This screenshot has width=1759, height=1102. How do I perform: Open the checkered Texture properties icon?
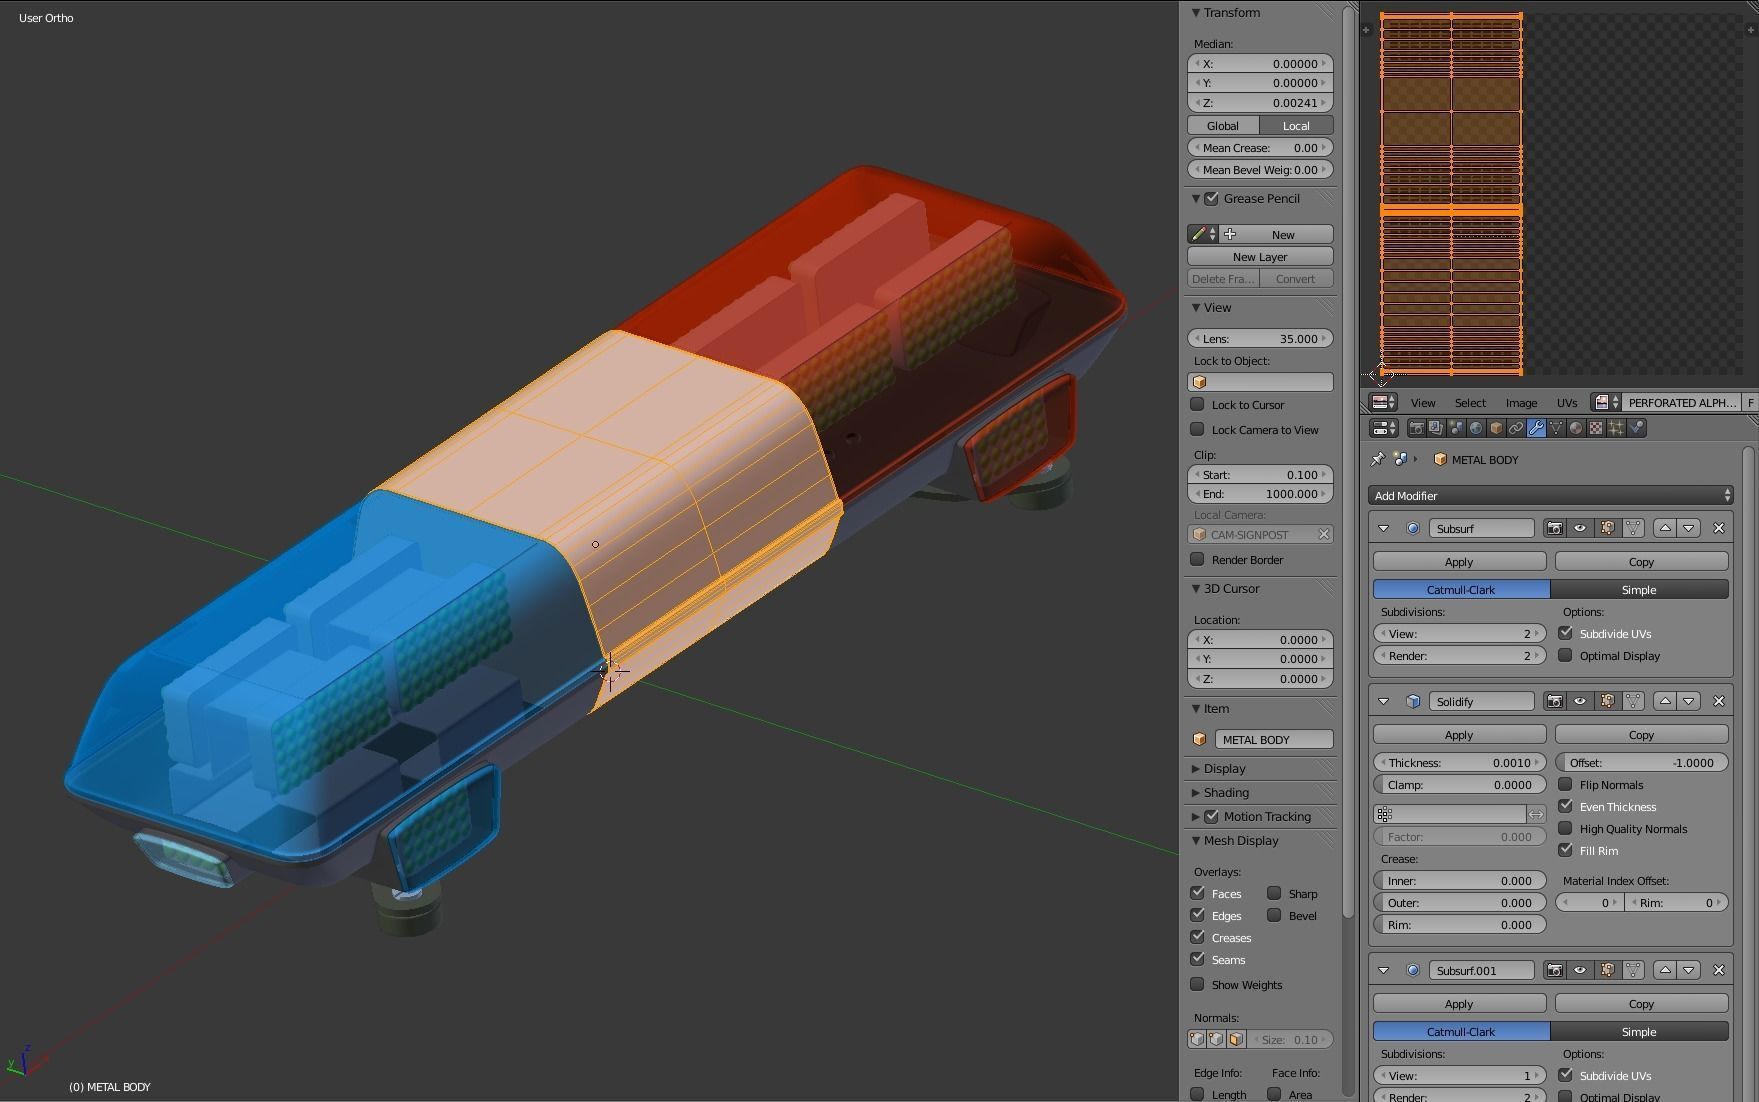click(1596, 428)
